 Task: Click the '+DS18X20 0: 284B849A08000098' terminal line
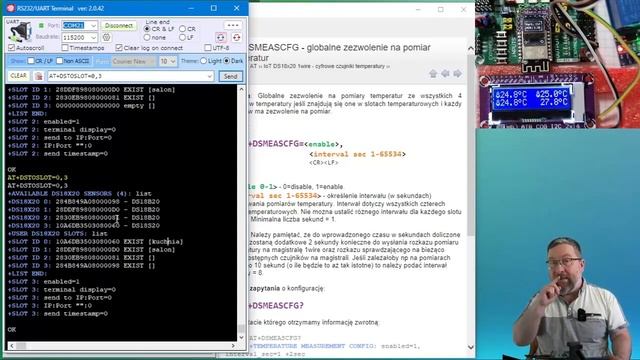pos(84,202)
